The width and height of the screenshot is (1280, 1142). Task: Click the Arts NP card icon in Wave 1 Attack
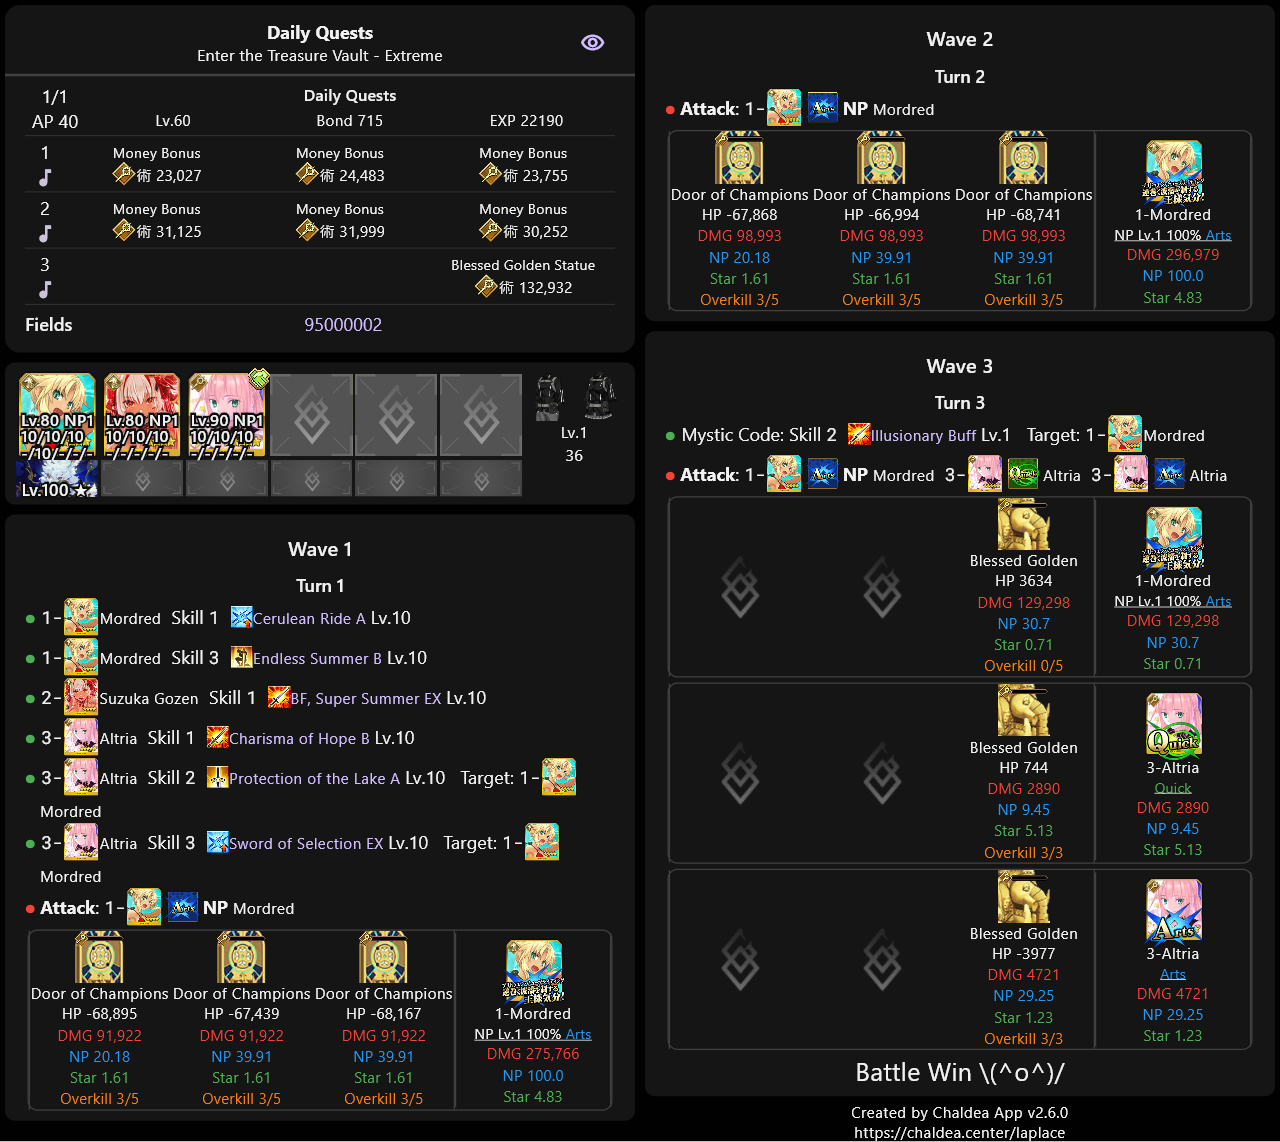click(182, 907)
